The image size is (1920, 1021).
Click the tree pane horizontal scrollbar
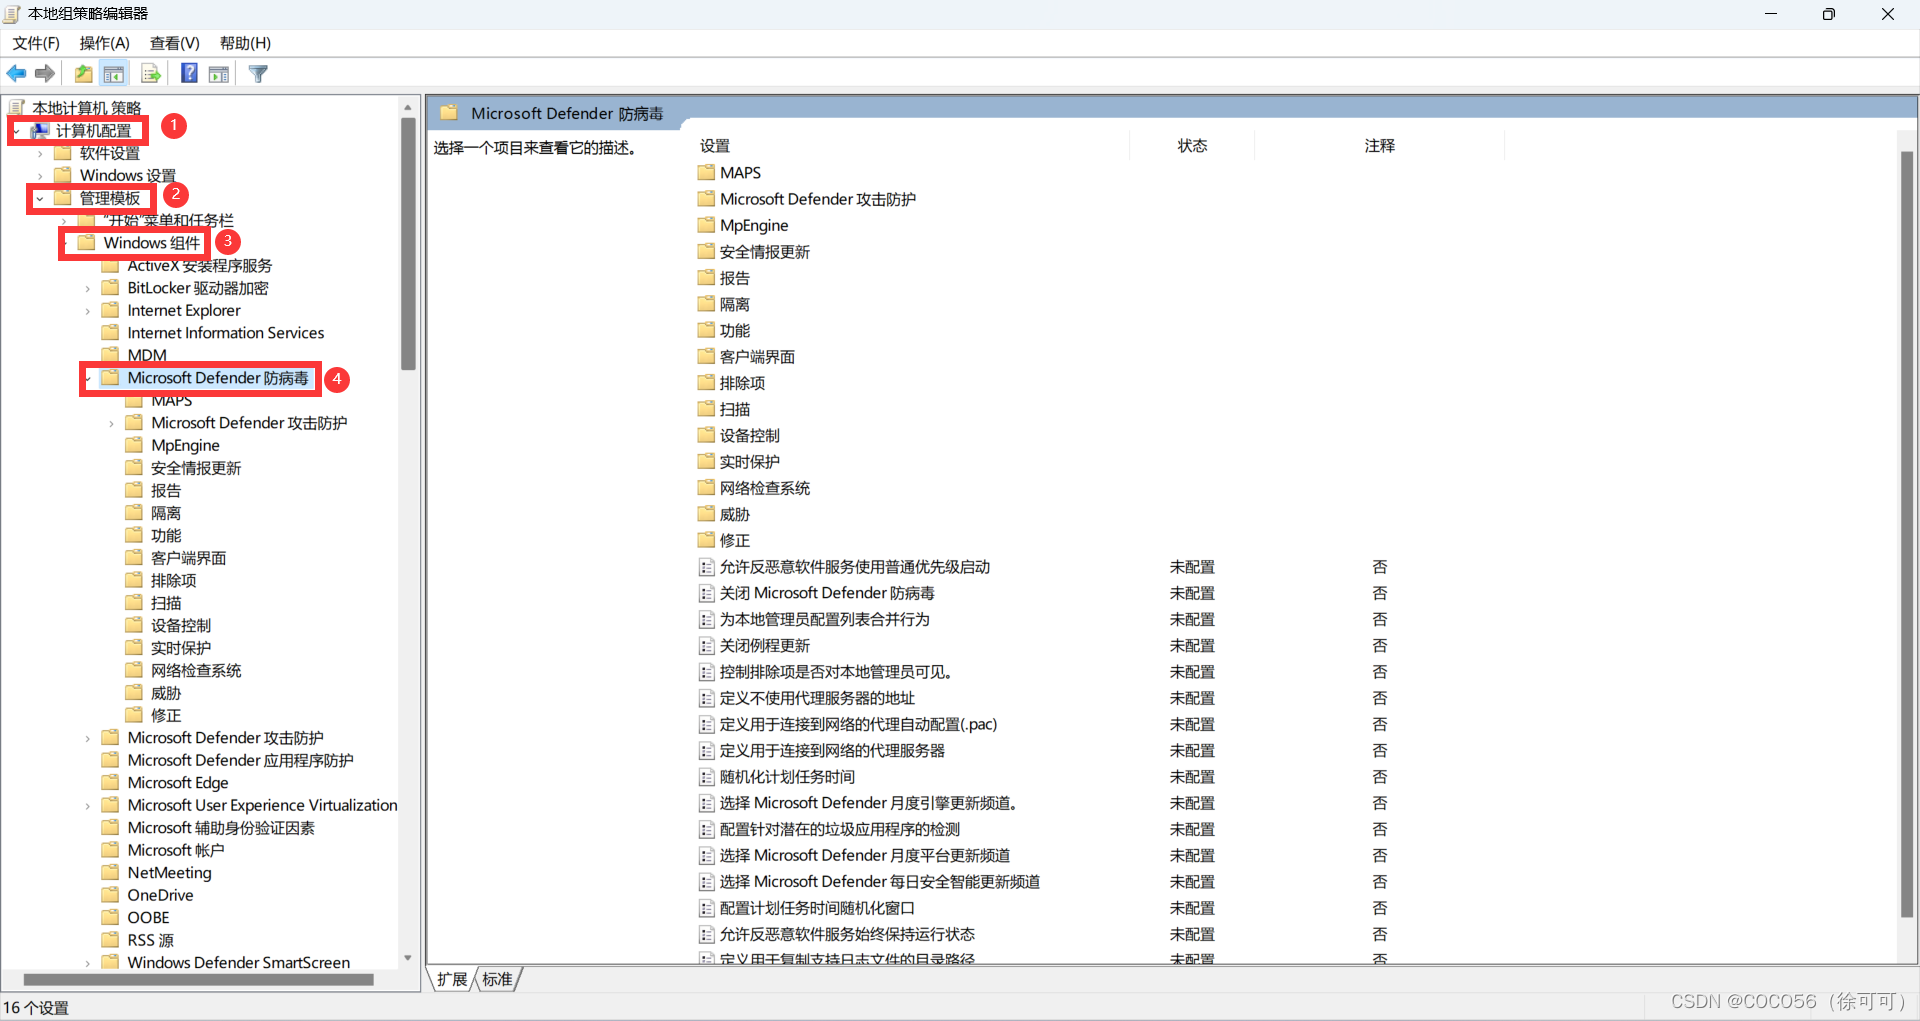(198, 980)
